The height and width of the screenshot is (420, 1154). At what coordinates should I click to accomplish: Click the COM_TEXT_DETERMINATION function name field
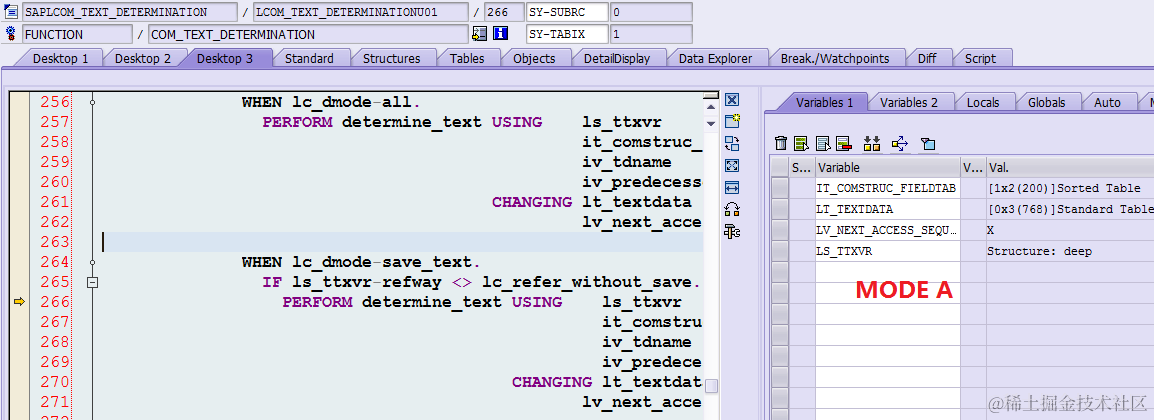tap(308, 34)
